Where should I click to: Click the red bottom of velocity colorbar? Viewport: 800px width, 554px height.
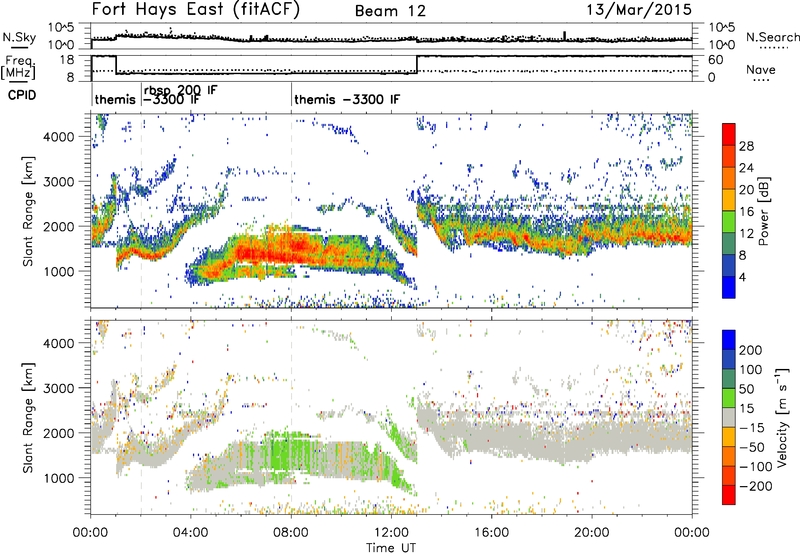pyautogui.click(x=729, y=495)
